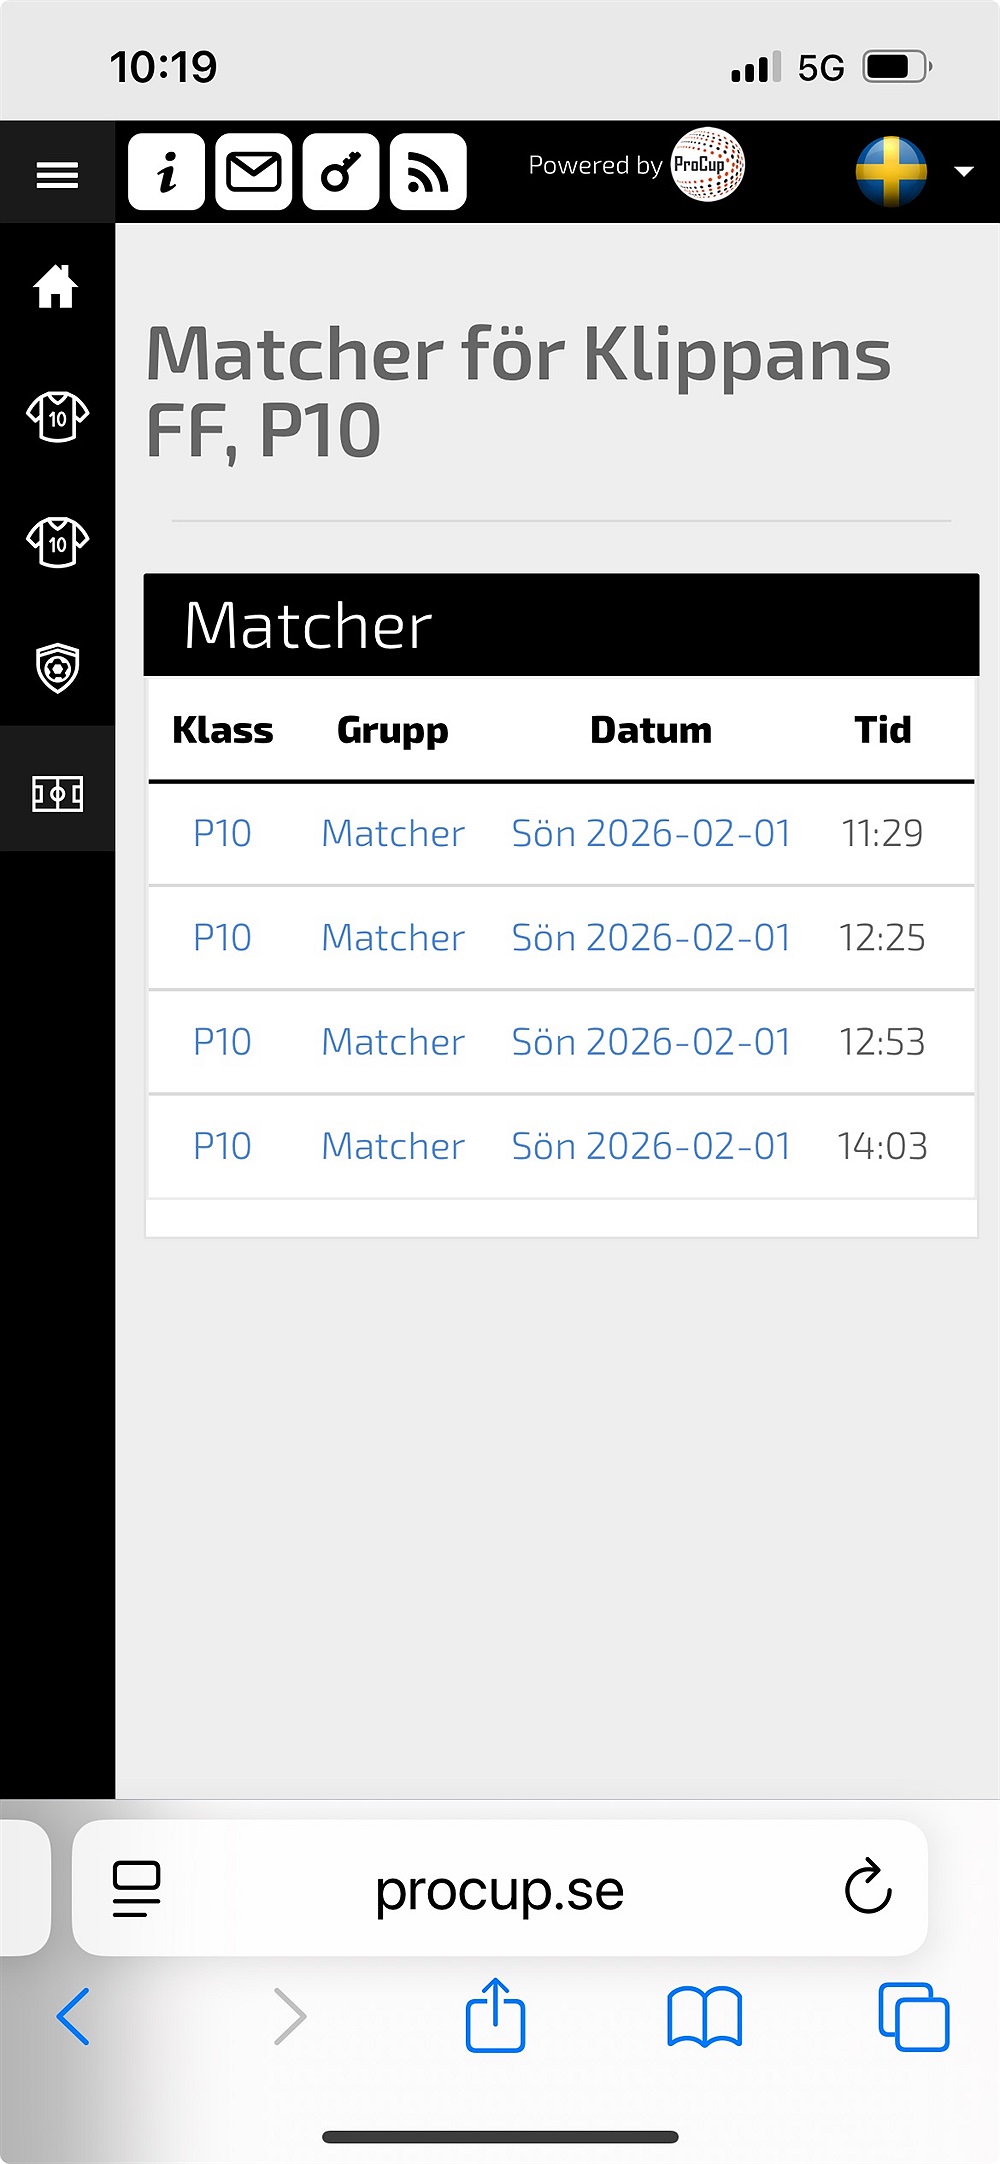The width and height of the screenshot is (1000, 2164).
Task: Select the Swedish flag language selector
Action: 891,172
